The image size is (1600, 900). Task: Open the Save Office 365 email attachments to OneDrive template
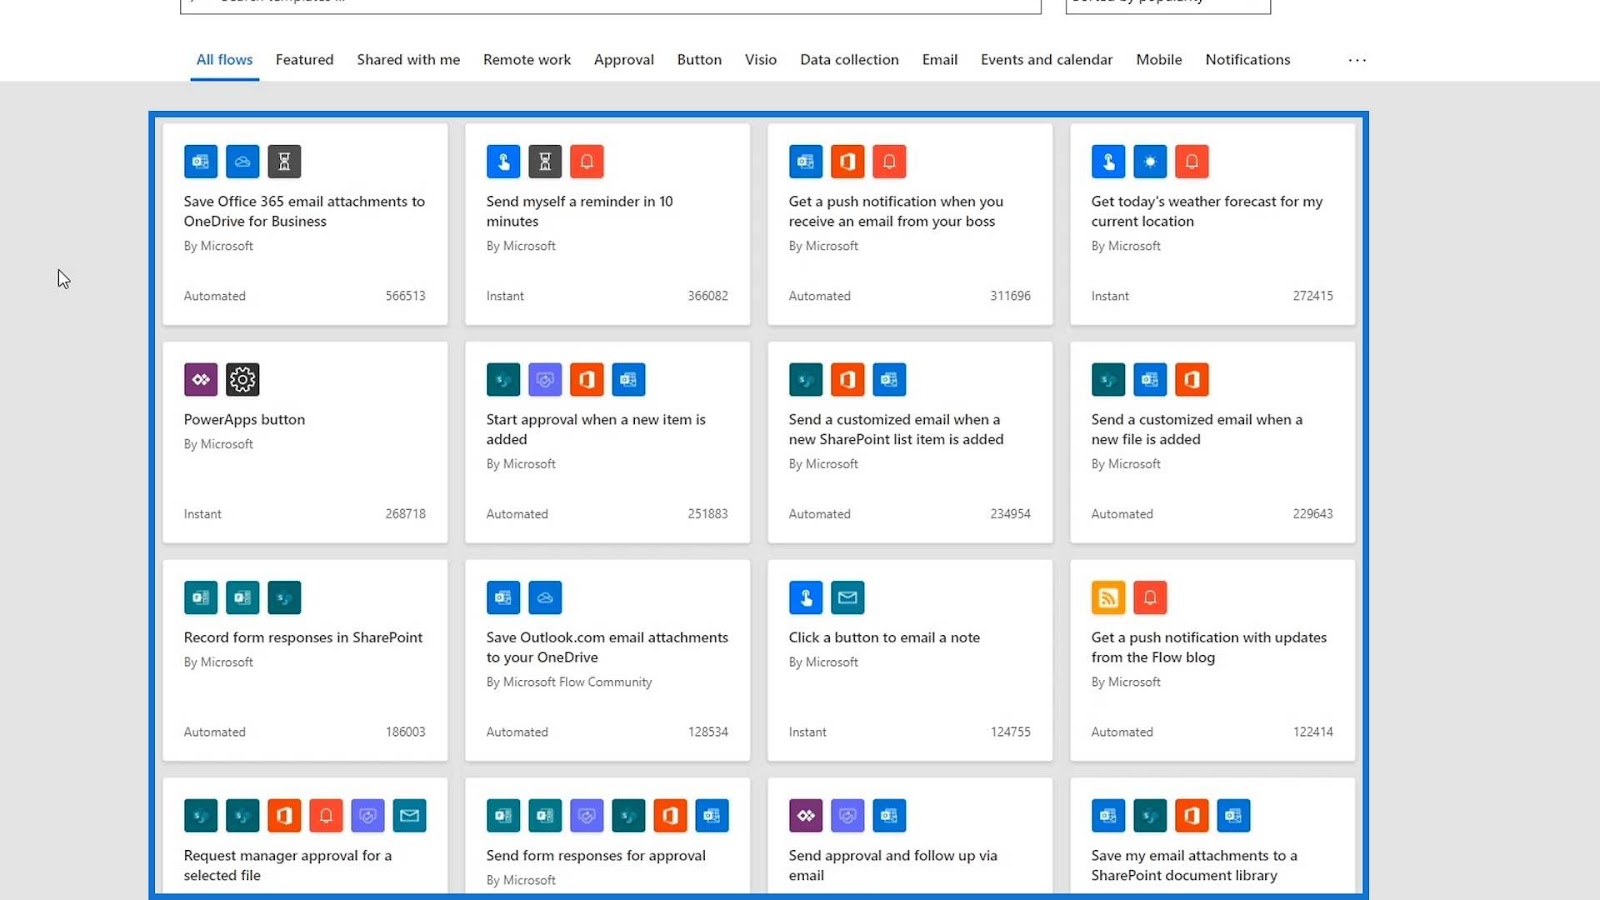point(305,224)
